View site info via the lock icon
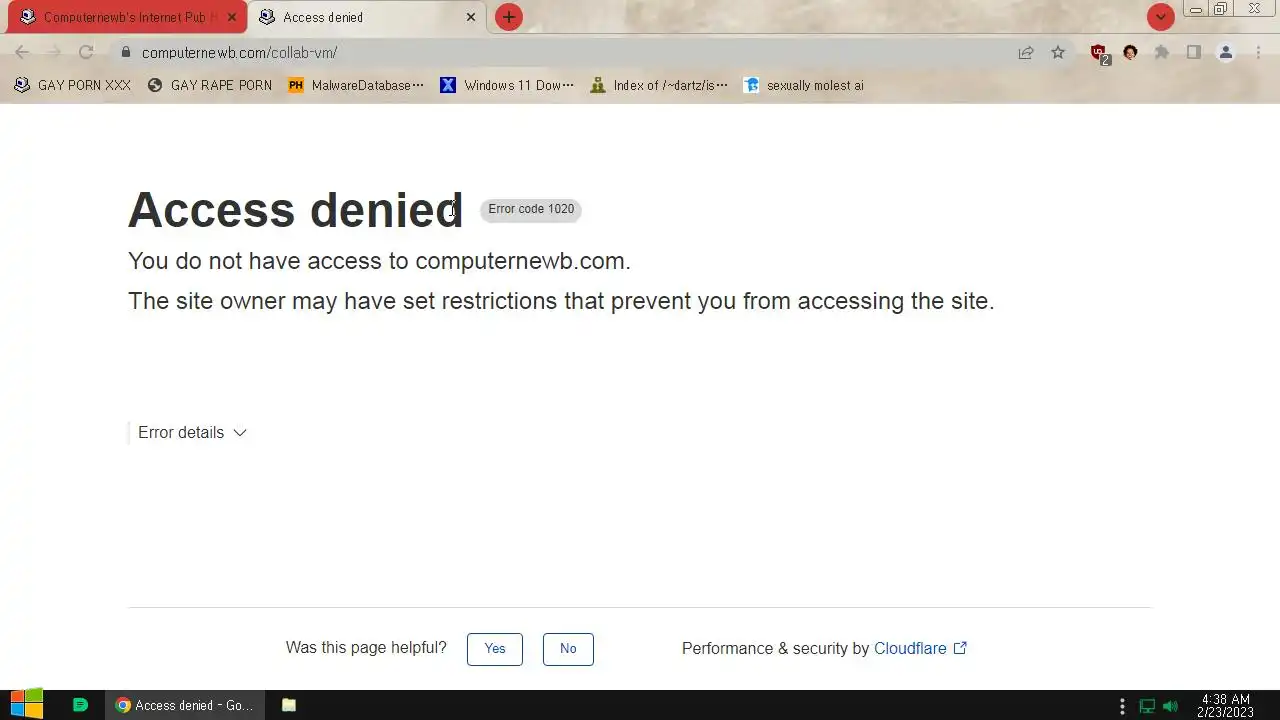Image resolution: width=1280 pixels, height=720 pixels. 126,52
